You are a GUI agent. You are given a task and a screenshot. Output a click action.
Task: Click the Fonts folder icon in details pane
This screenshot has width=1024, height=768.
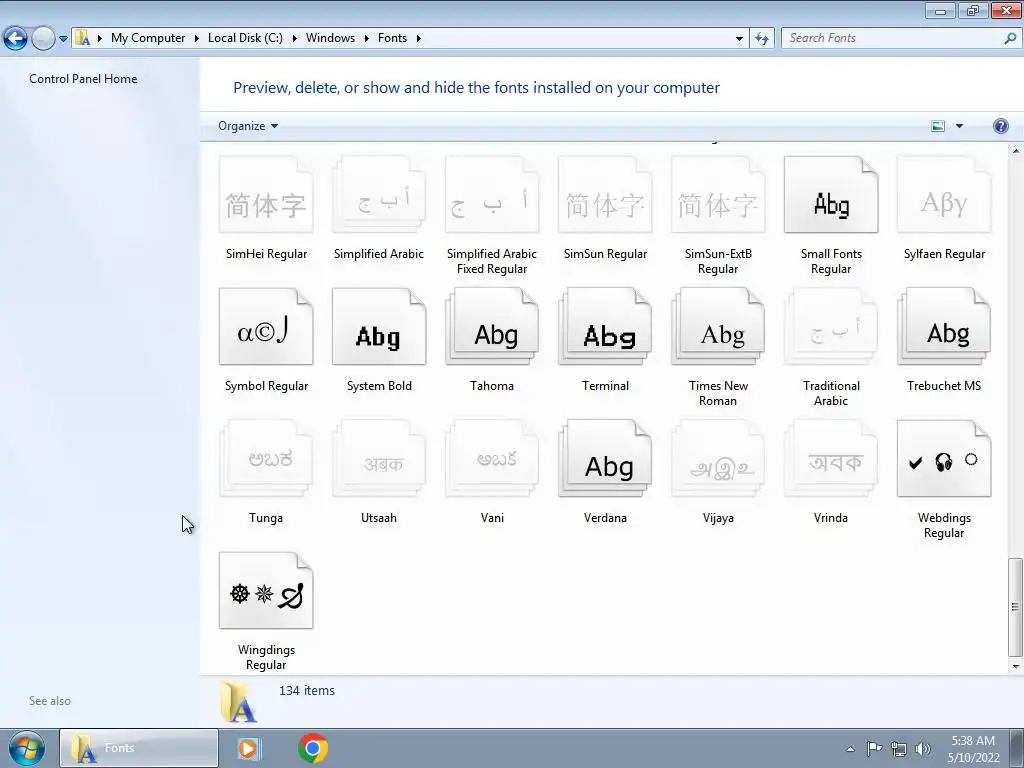[x=238, y=702]
